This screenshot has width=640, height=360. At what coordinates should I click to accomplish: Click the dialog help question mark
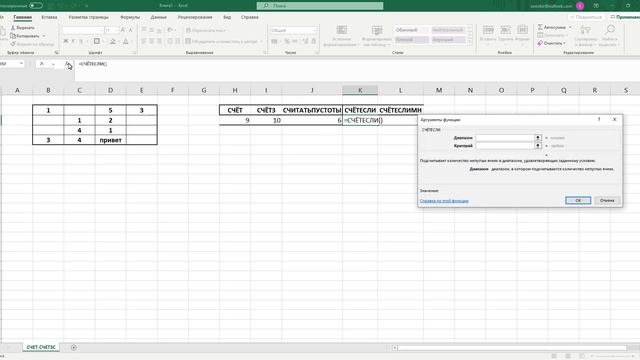pos(599,120)
